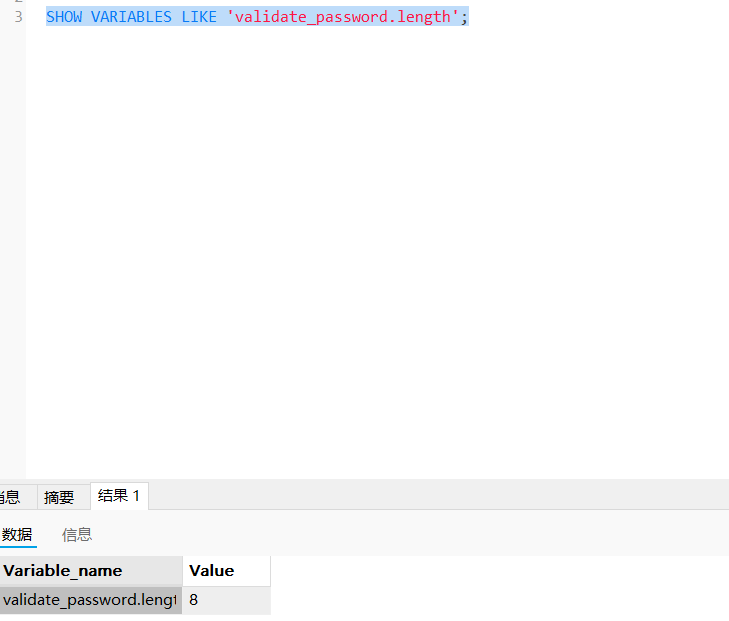729x621 pixels.
Task: Select the validate_password.length result cell
Action: (91, 600)
